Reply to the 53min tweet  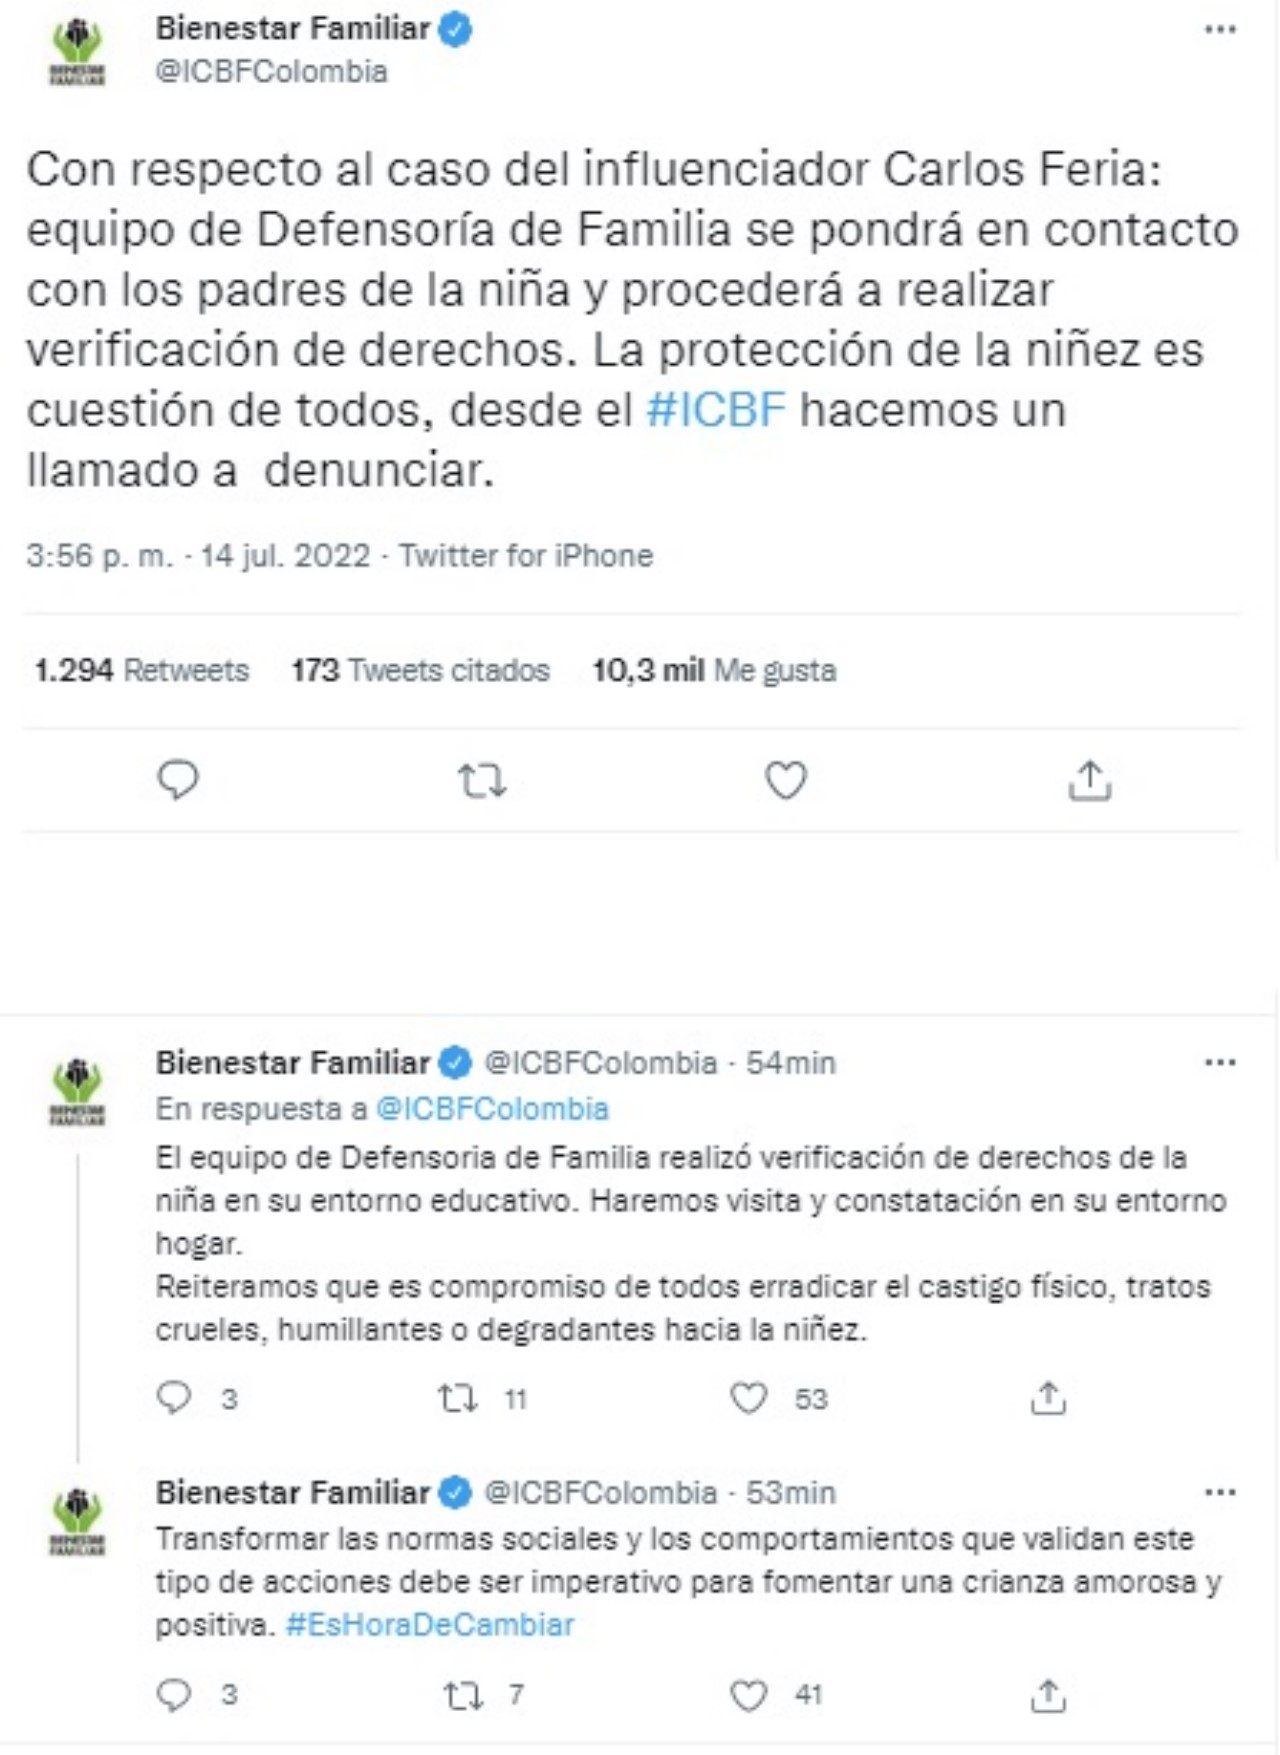point(175,1694)
